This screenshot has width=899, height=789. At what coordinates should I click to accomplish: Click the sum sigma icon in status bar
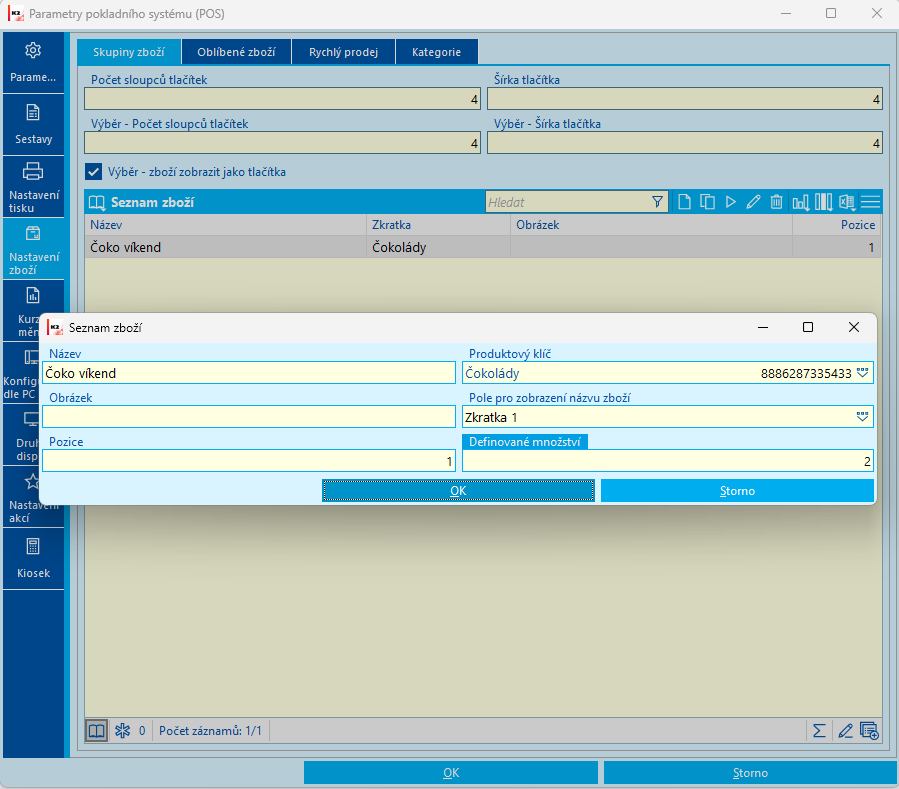[x=819, y=731]
